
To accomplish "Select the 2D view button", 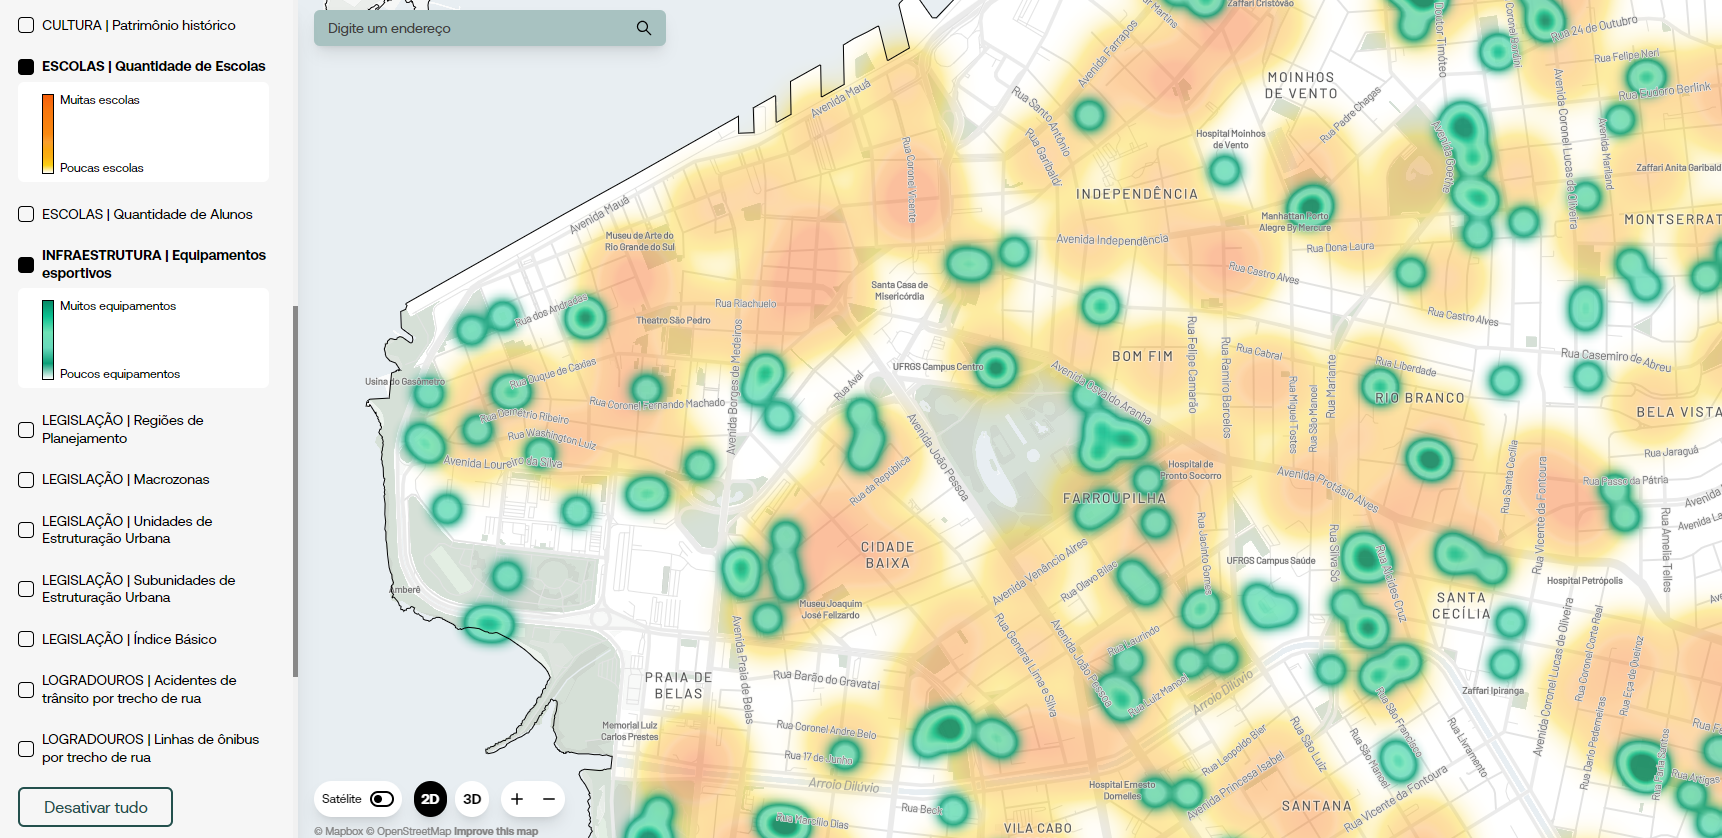I will point(430,799).
